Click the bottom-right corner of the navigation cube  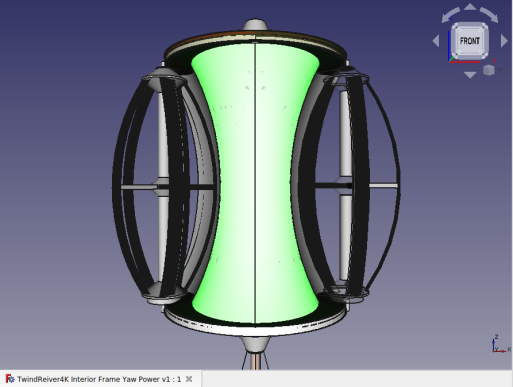(484, 55)
